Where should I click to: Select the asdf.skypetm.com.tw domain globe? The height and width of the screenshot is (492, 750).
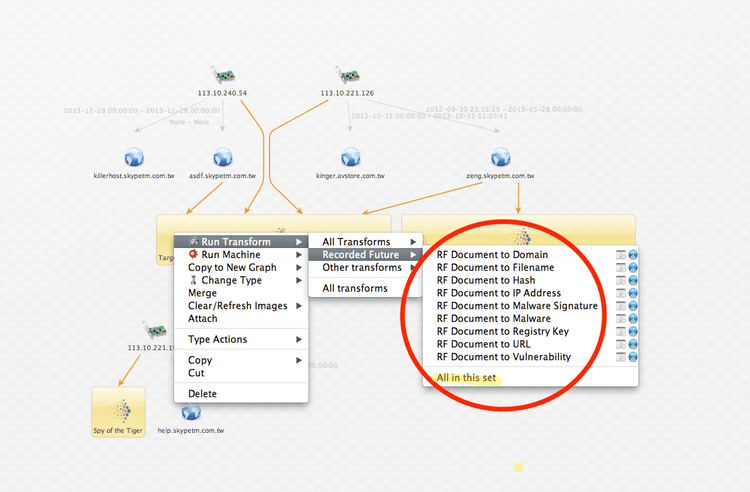point(222,157)
